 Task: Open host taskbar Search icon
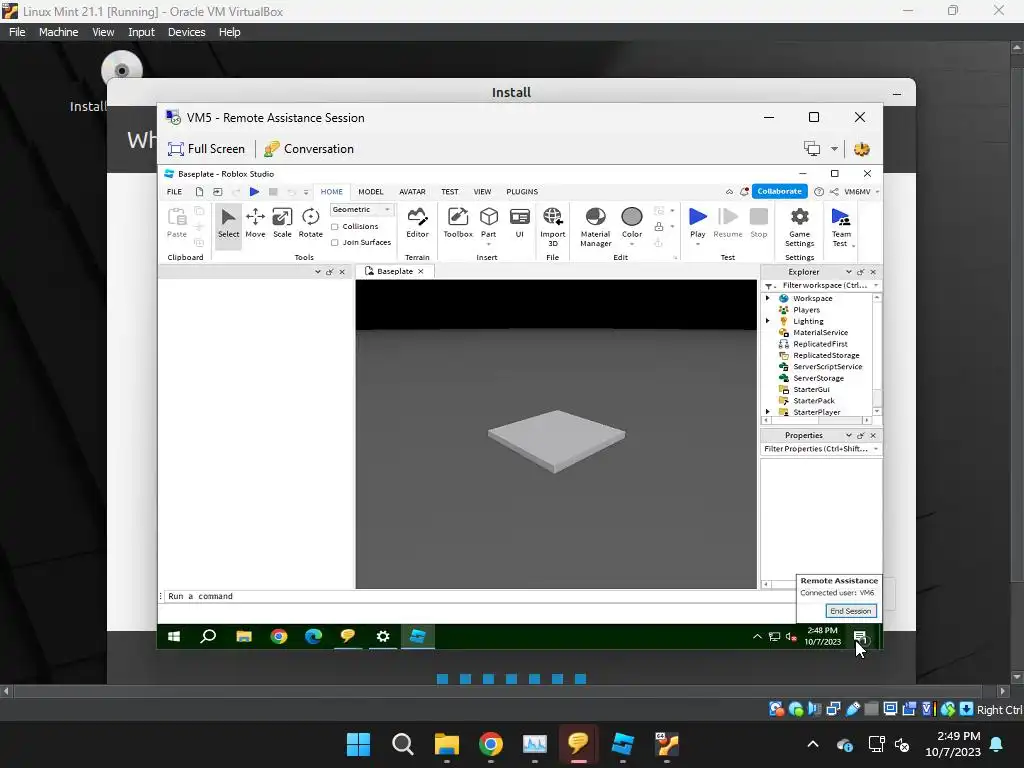pos(402,744)
